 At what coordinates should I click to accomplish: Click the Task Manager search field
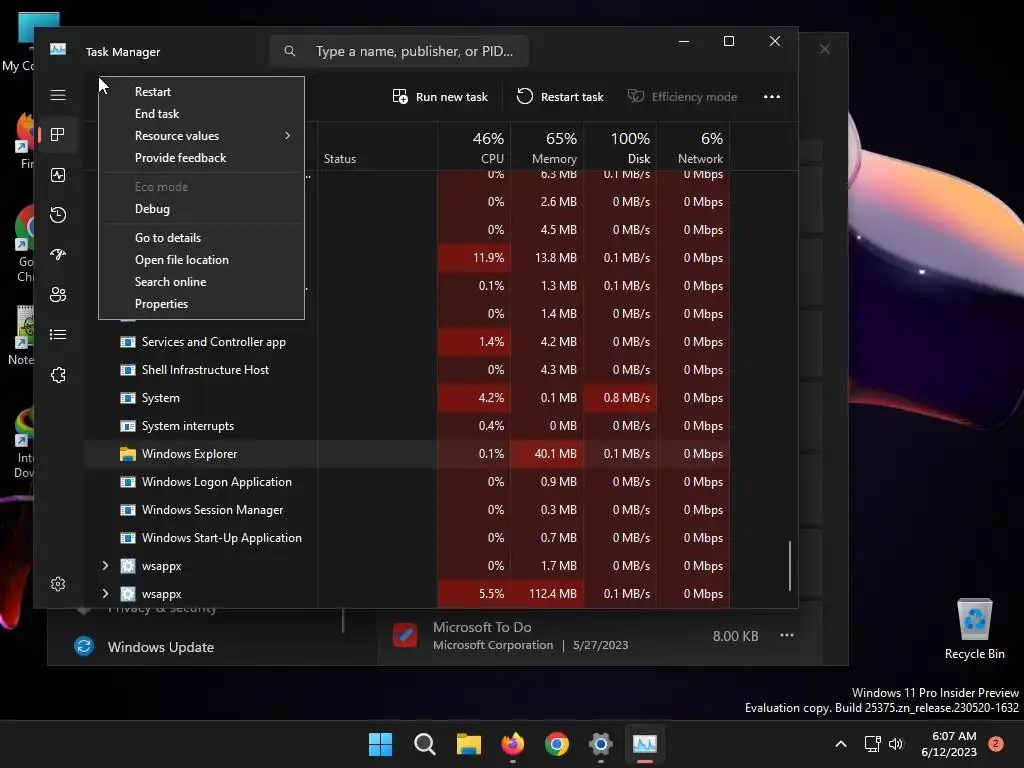pos(399,51)
